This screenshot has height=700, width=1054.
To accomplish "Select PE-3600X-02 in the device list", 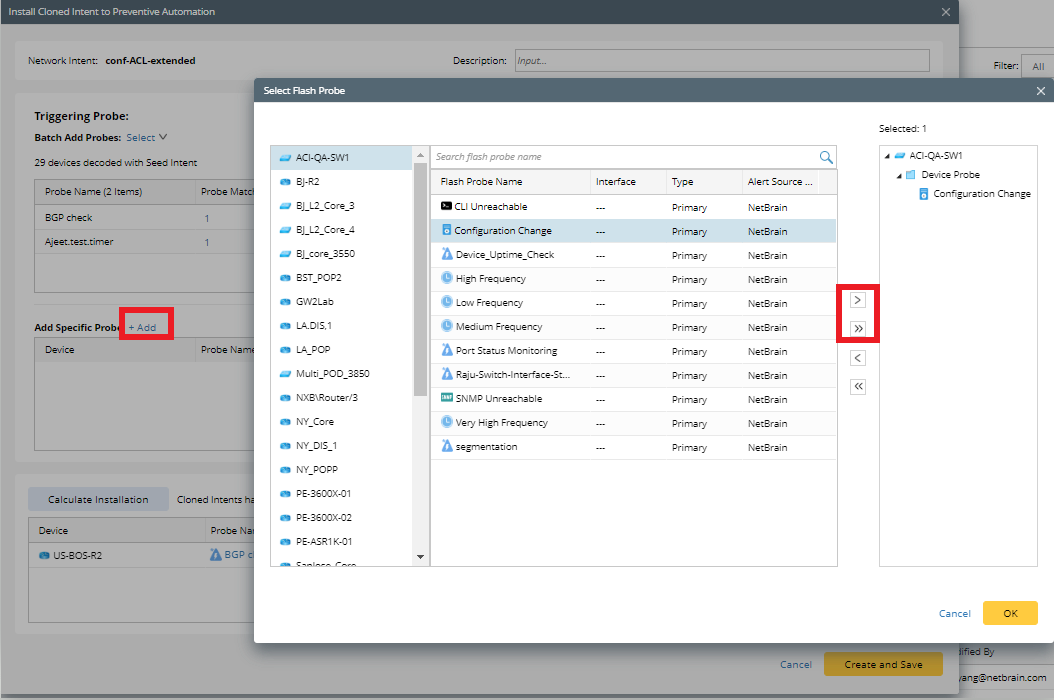I will pyautogui.click(x=341, y=517).
